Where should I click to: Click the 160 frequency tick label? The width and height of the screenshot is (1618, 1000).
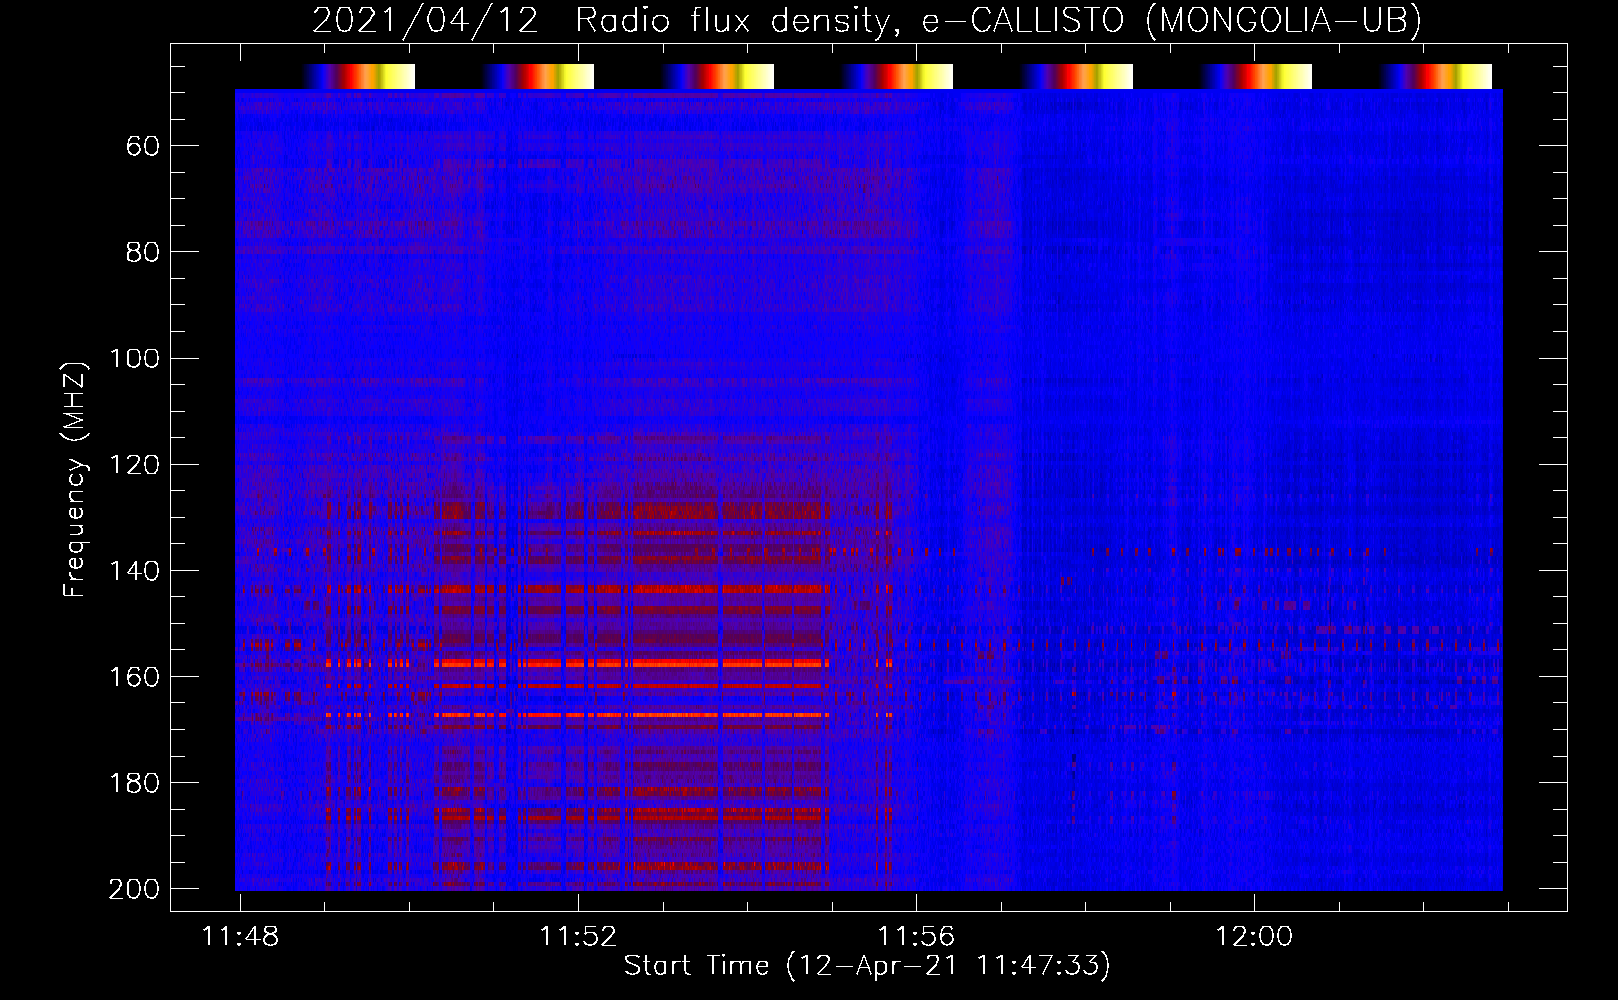point(134,677)
